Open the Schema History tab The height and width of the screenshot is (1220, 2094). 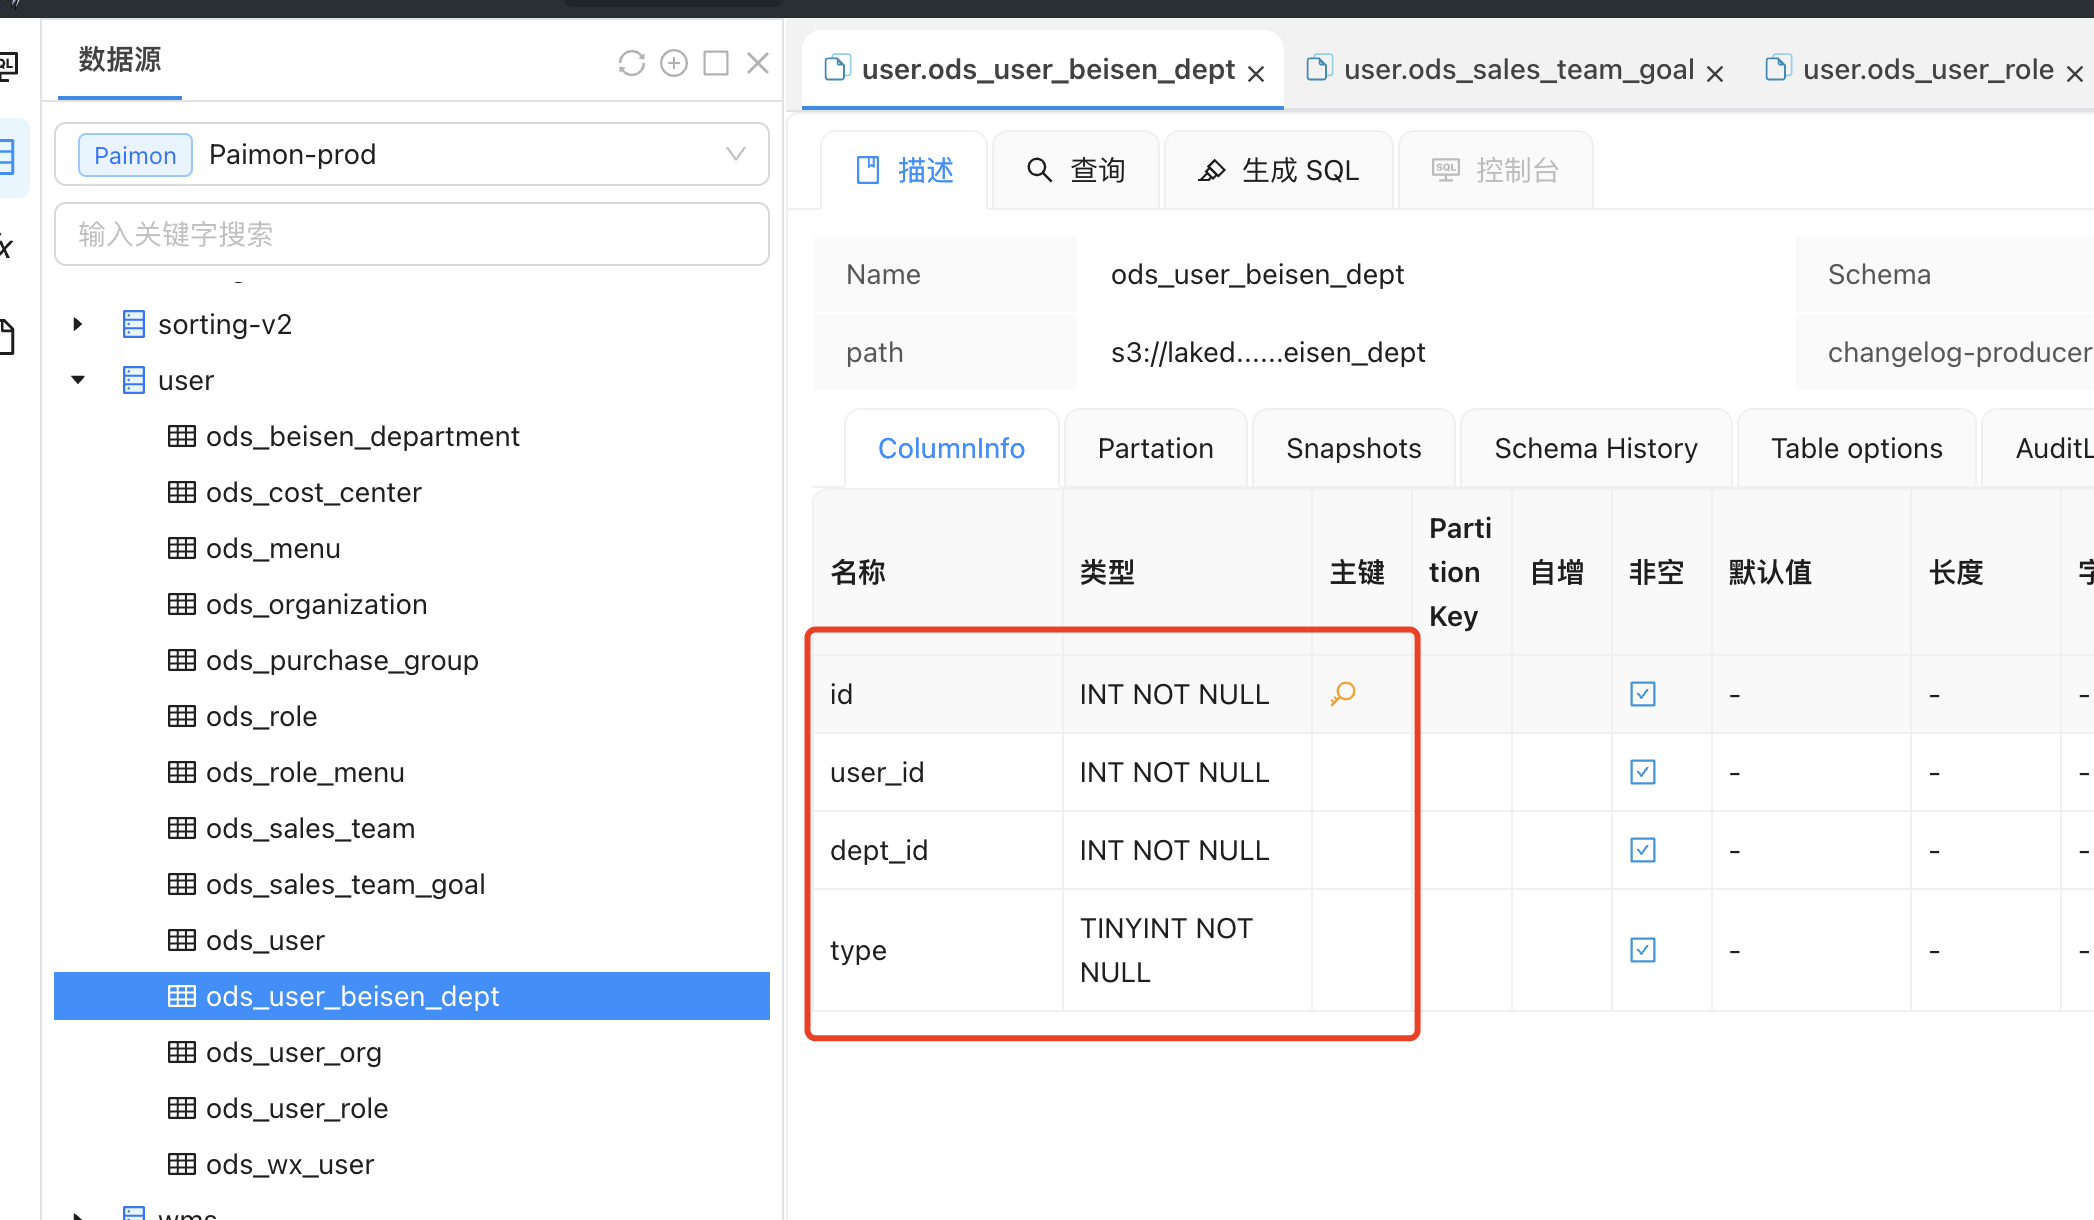tap(1595, 448)
